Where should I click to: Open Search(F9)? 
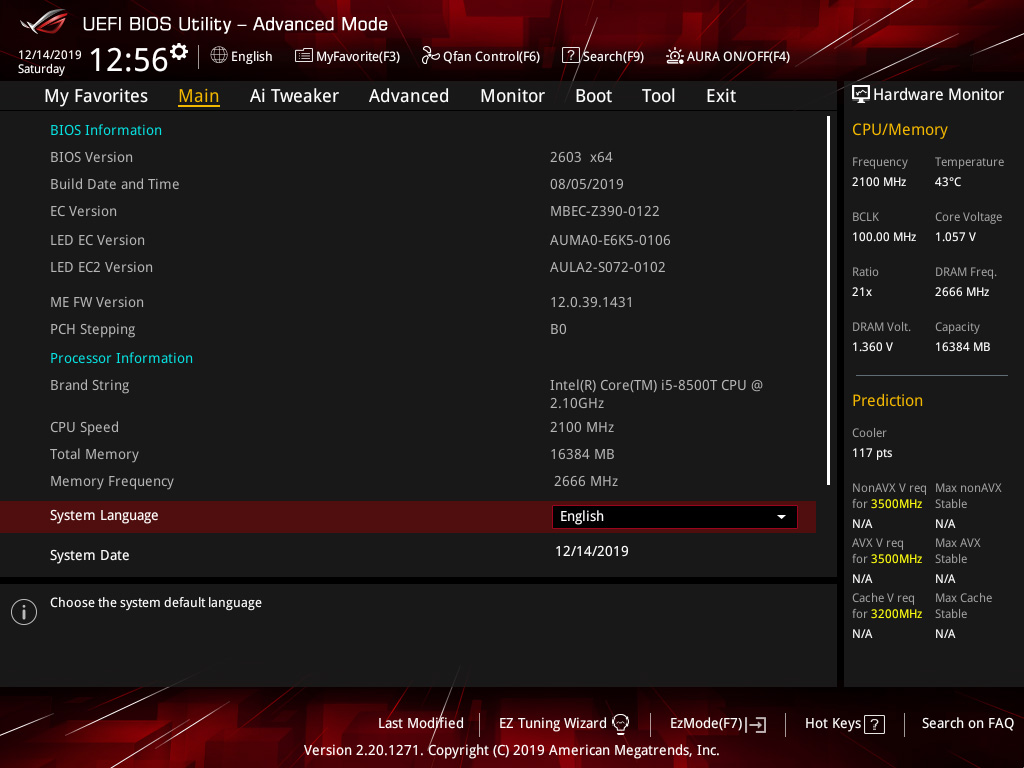click(603, 56)
